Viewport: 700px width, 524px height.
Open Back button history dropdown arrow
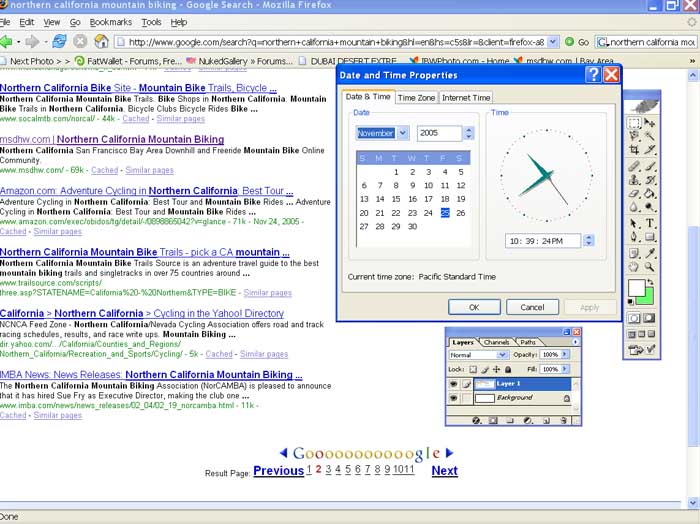click(x=19, y=42)
